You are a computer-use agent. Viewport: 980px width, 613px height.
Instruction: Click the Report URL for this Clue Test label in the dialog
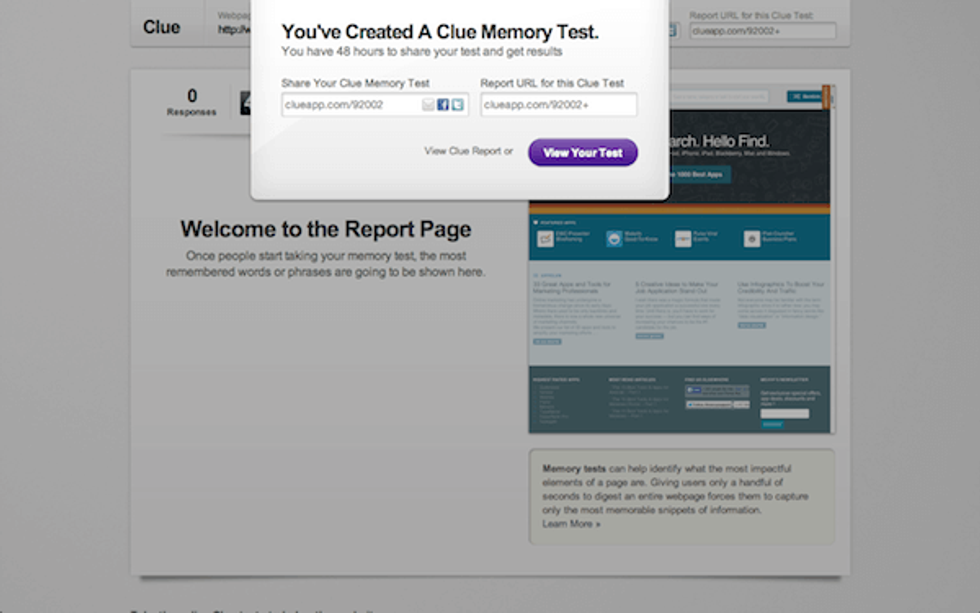552,83
